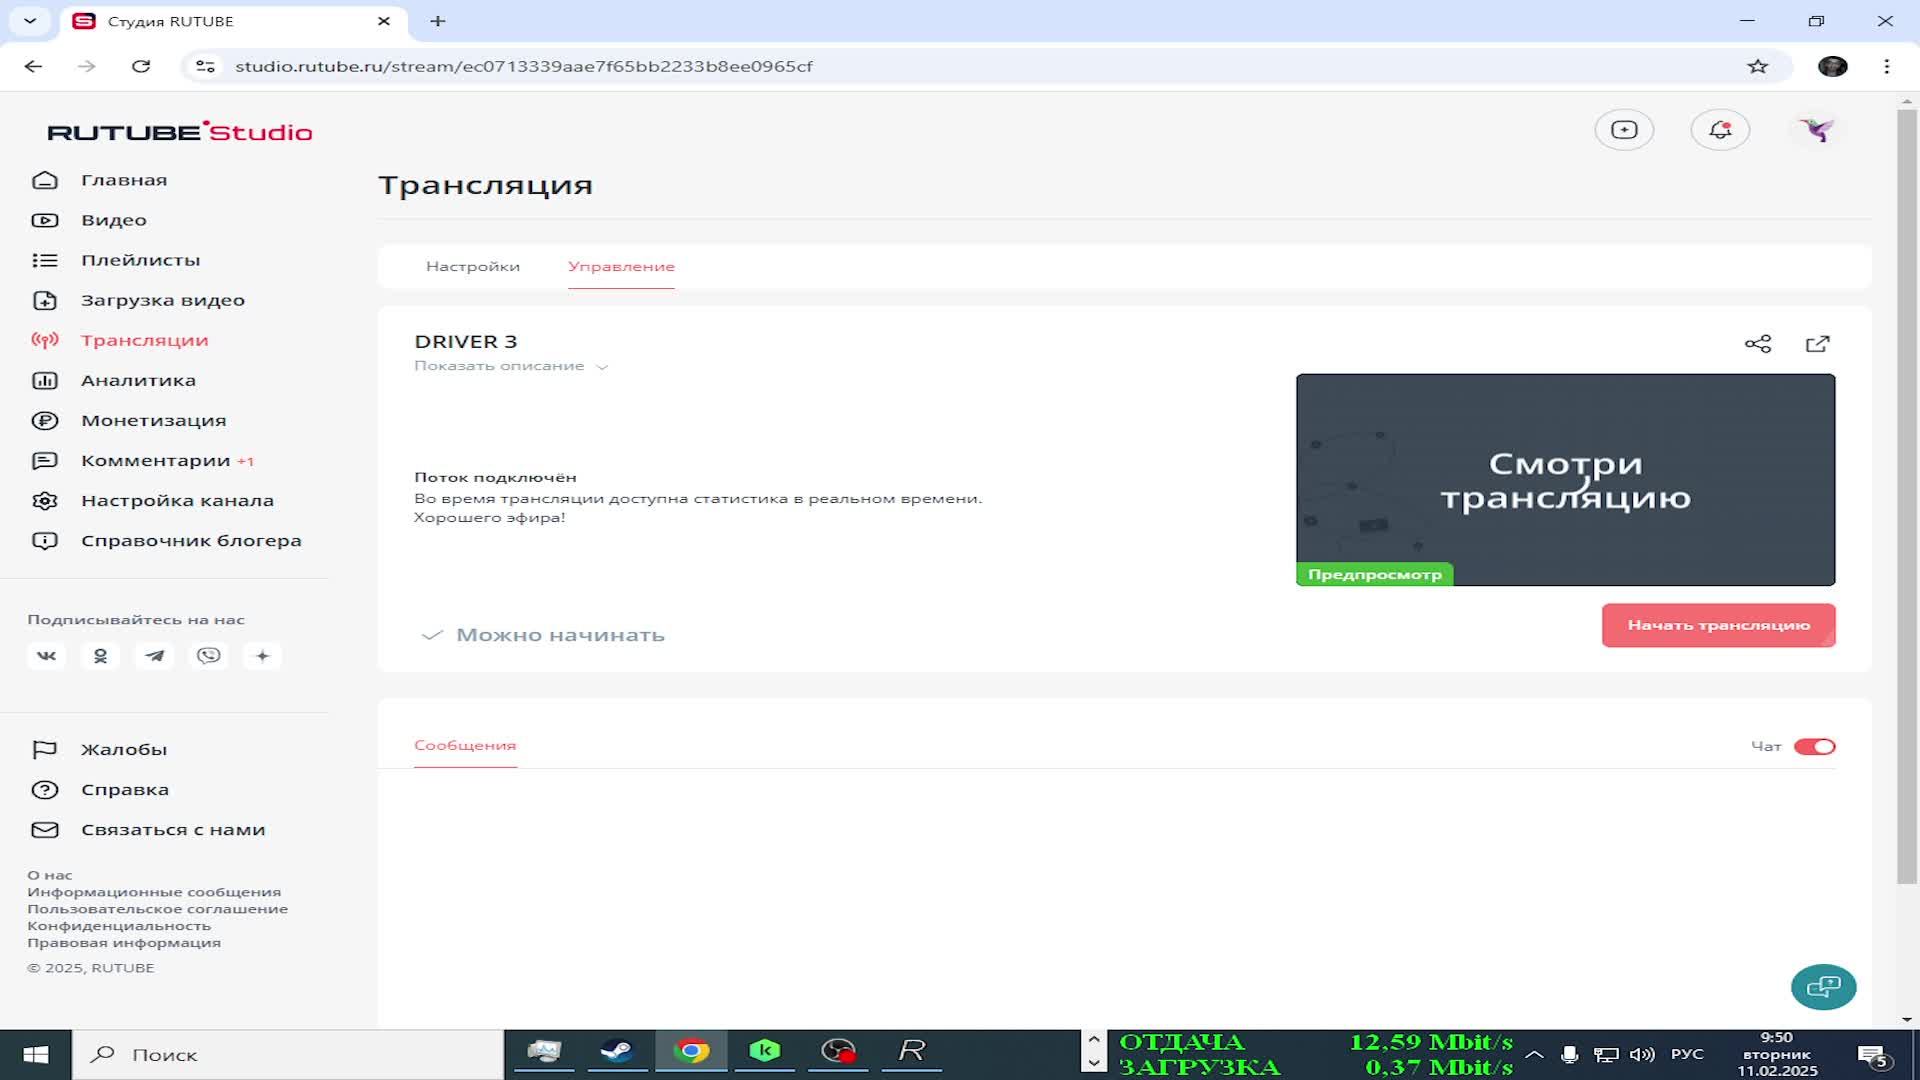Viewport: 1920px width, 1080px height.
Task: Expand Показать описание dropdown
Action: click(511, 366)
